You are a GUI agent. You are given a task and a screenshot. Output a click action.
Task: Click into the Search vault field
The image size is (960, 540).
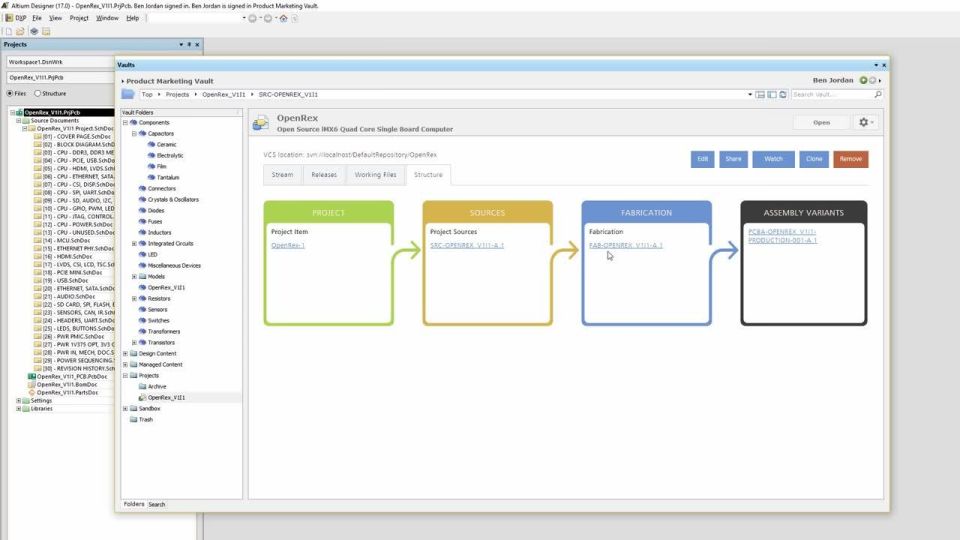coord(831,95)
